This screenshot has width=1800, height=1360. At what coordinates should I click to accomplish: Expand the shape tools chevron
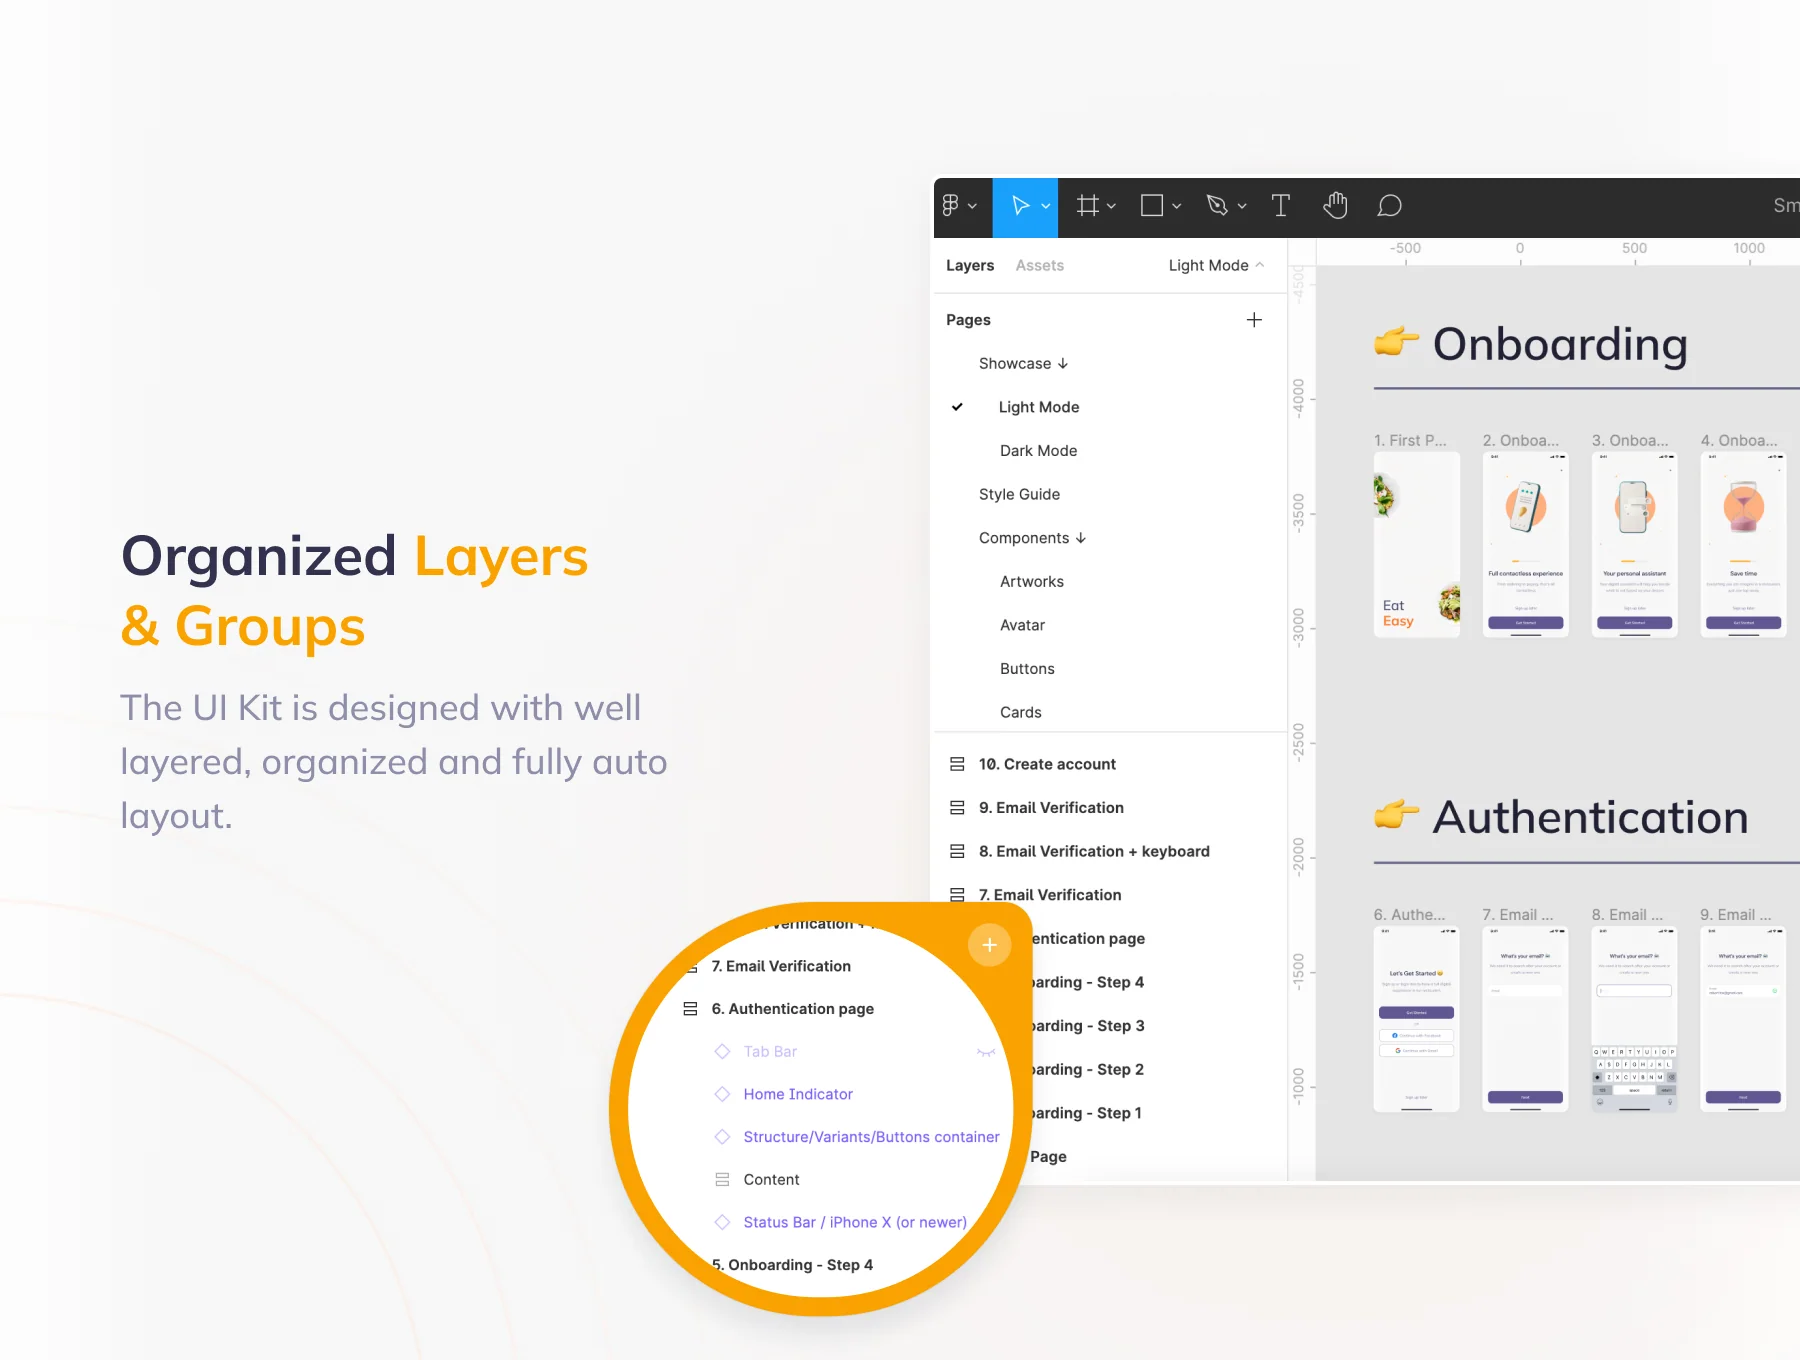pos(1177,206)
